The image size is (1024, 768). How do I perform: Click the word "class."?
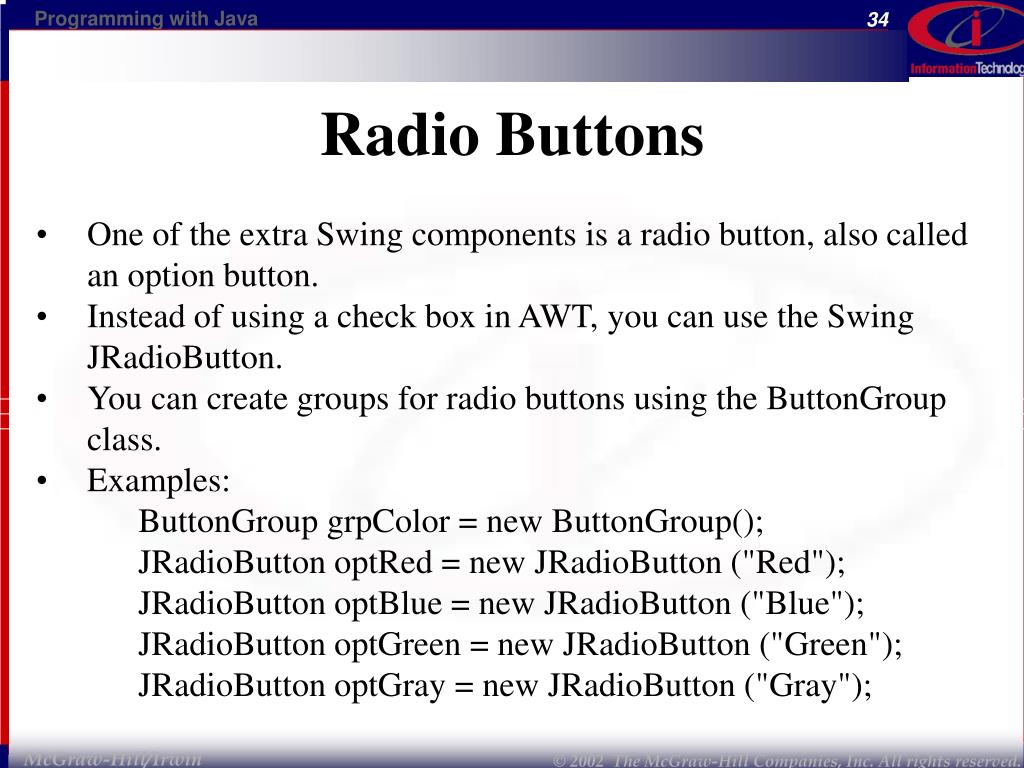124,440
